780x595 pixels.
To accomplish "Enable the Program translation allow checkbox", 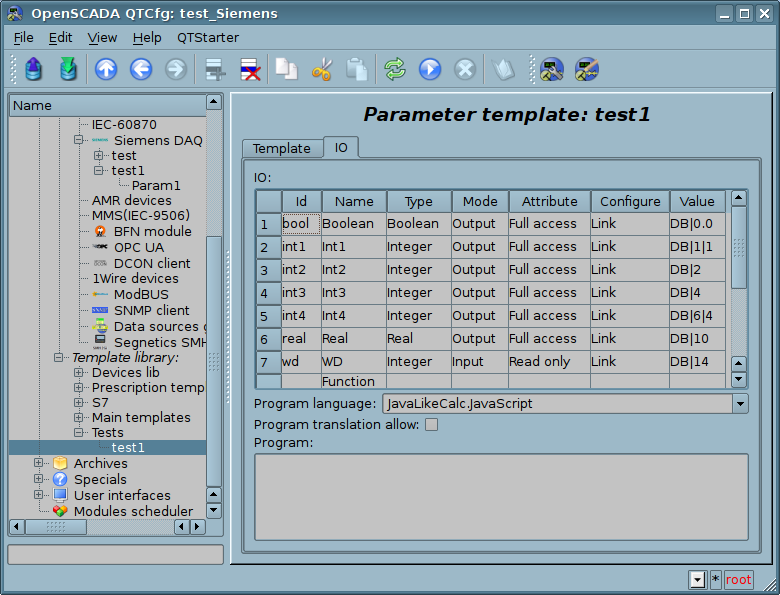I will click(432, 424).
